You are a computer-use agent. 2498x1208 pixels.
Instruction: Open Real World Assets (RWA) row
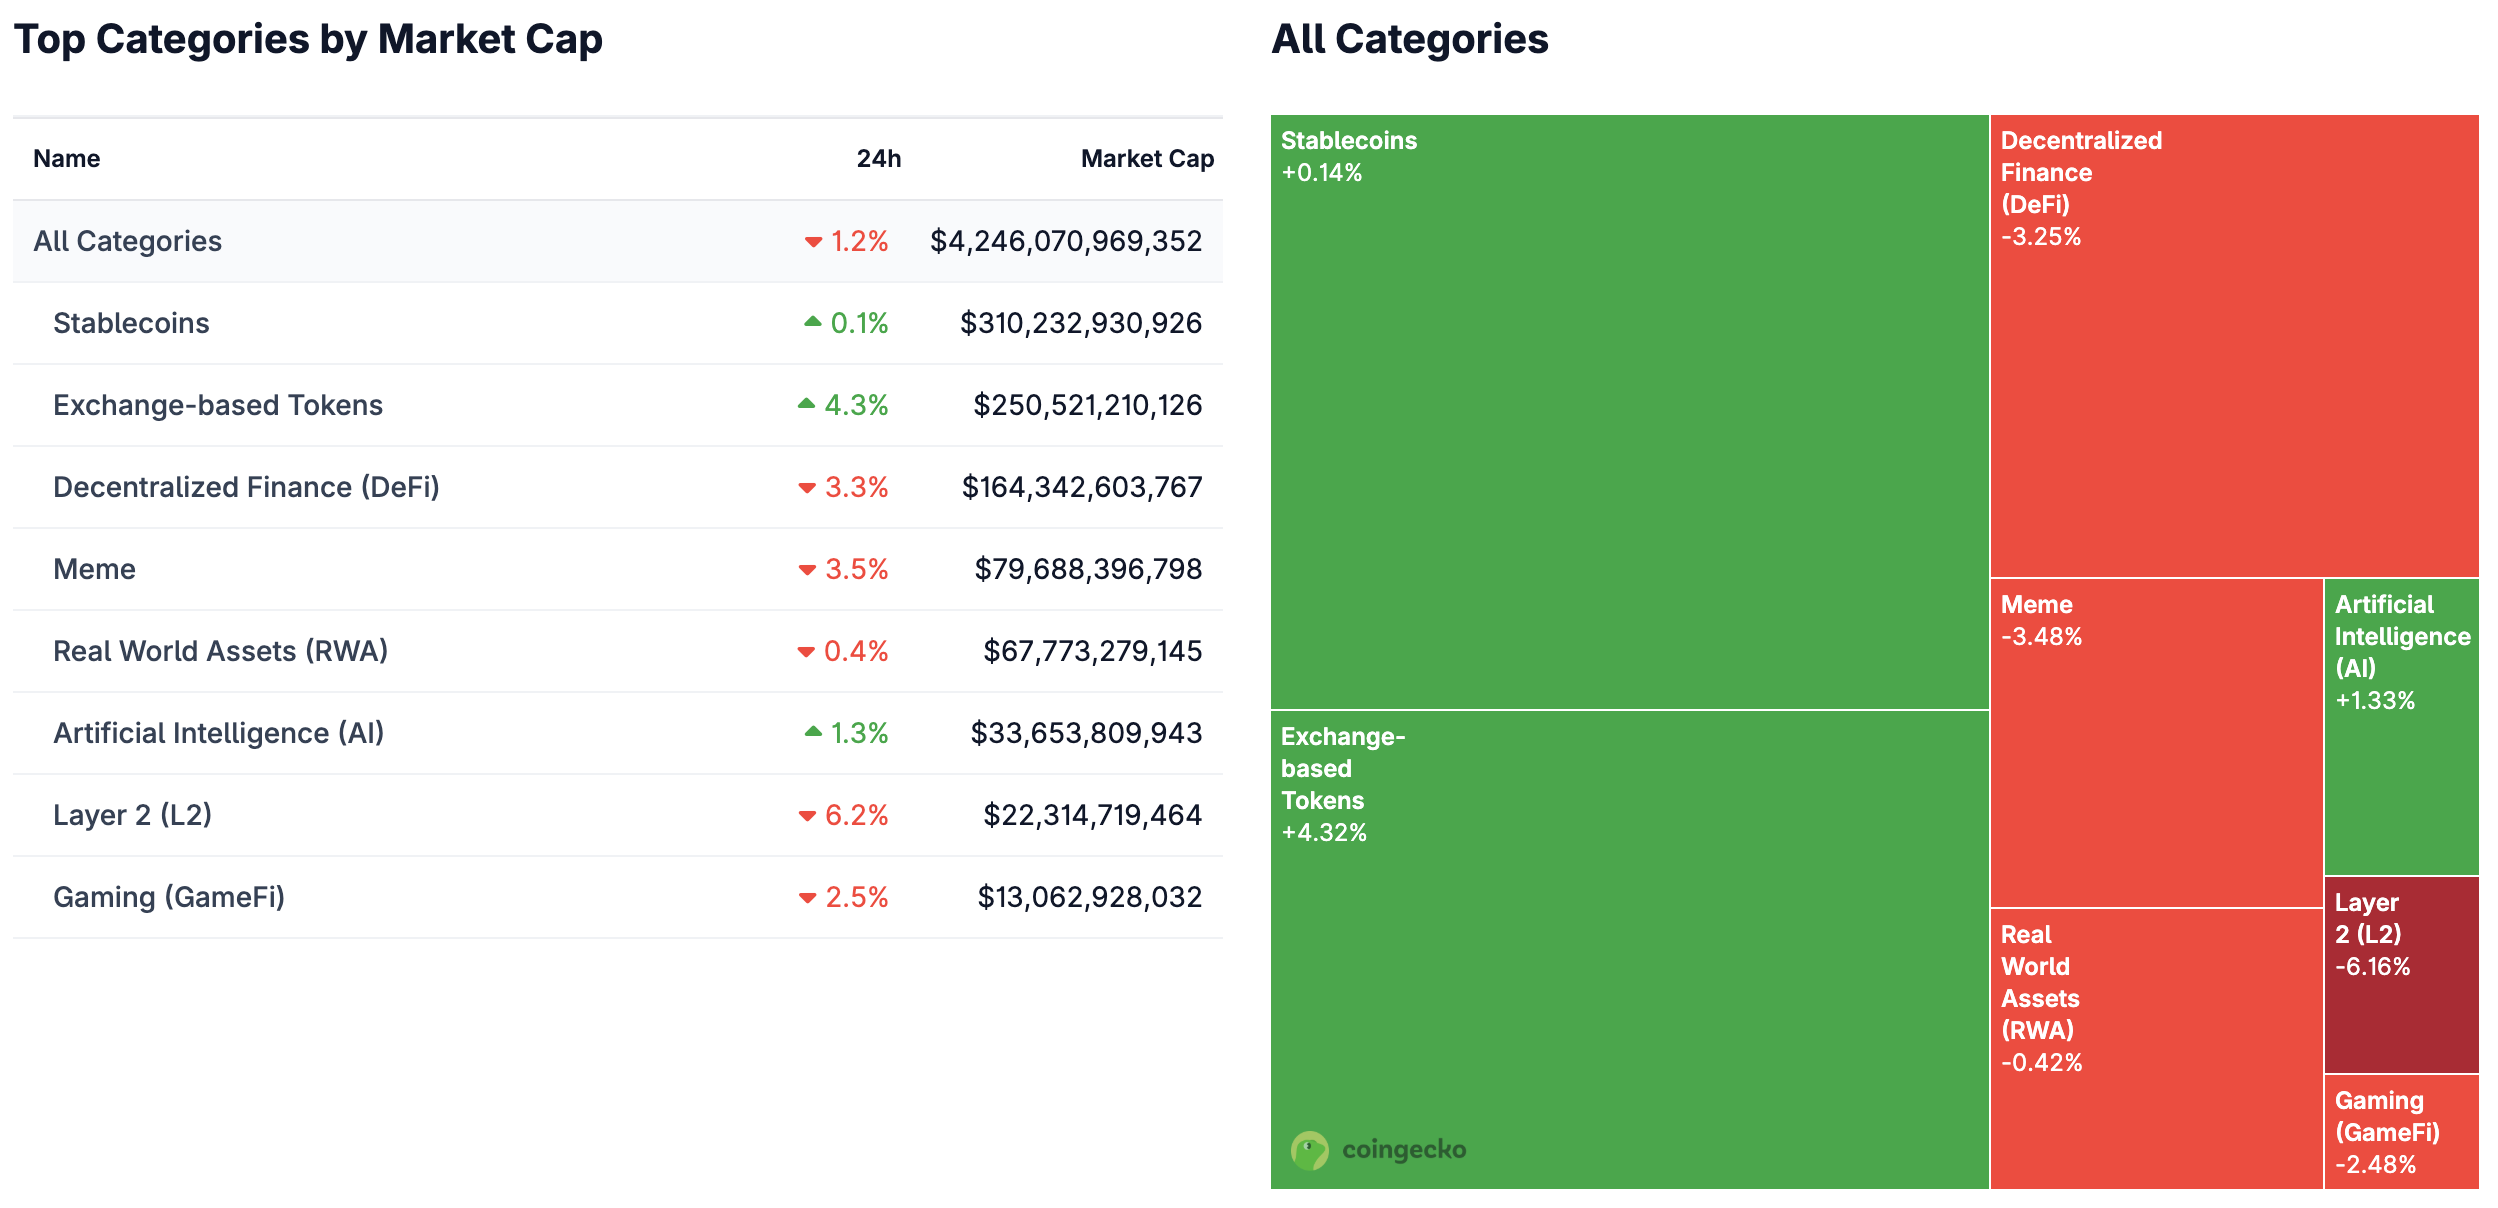(x=220, y=651)
